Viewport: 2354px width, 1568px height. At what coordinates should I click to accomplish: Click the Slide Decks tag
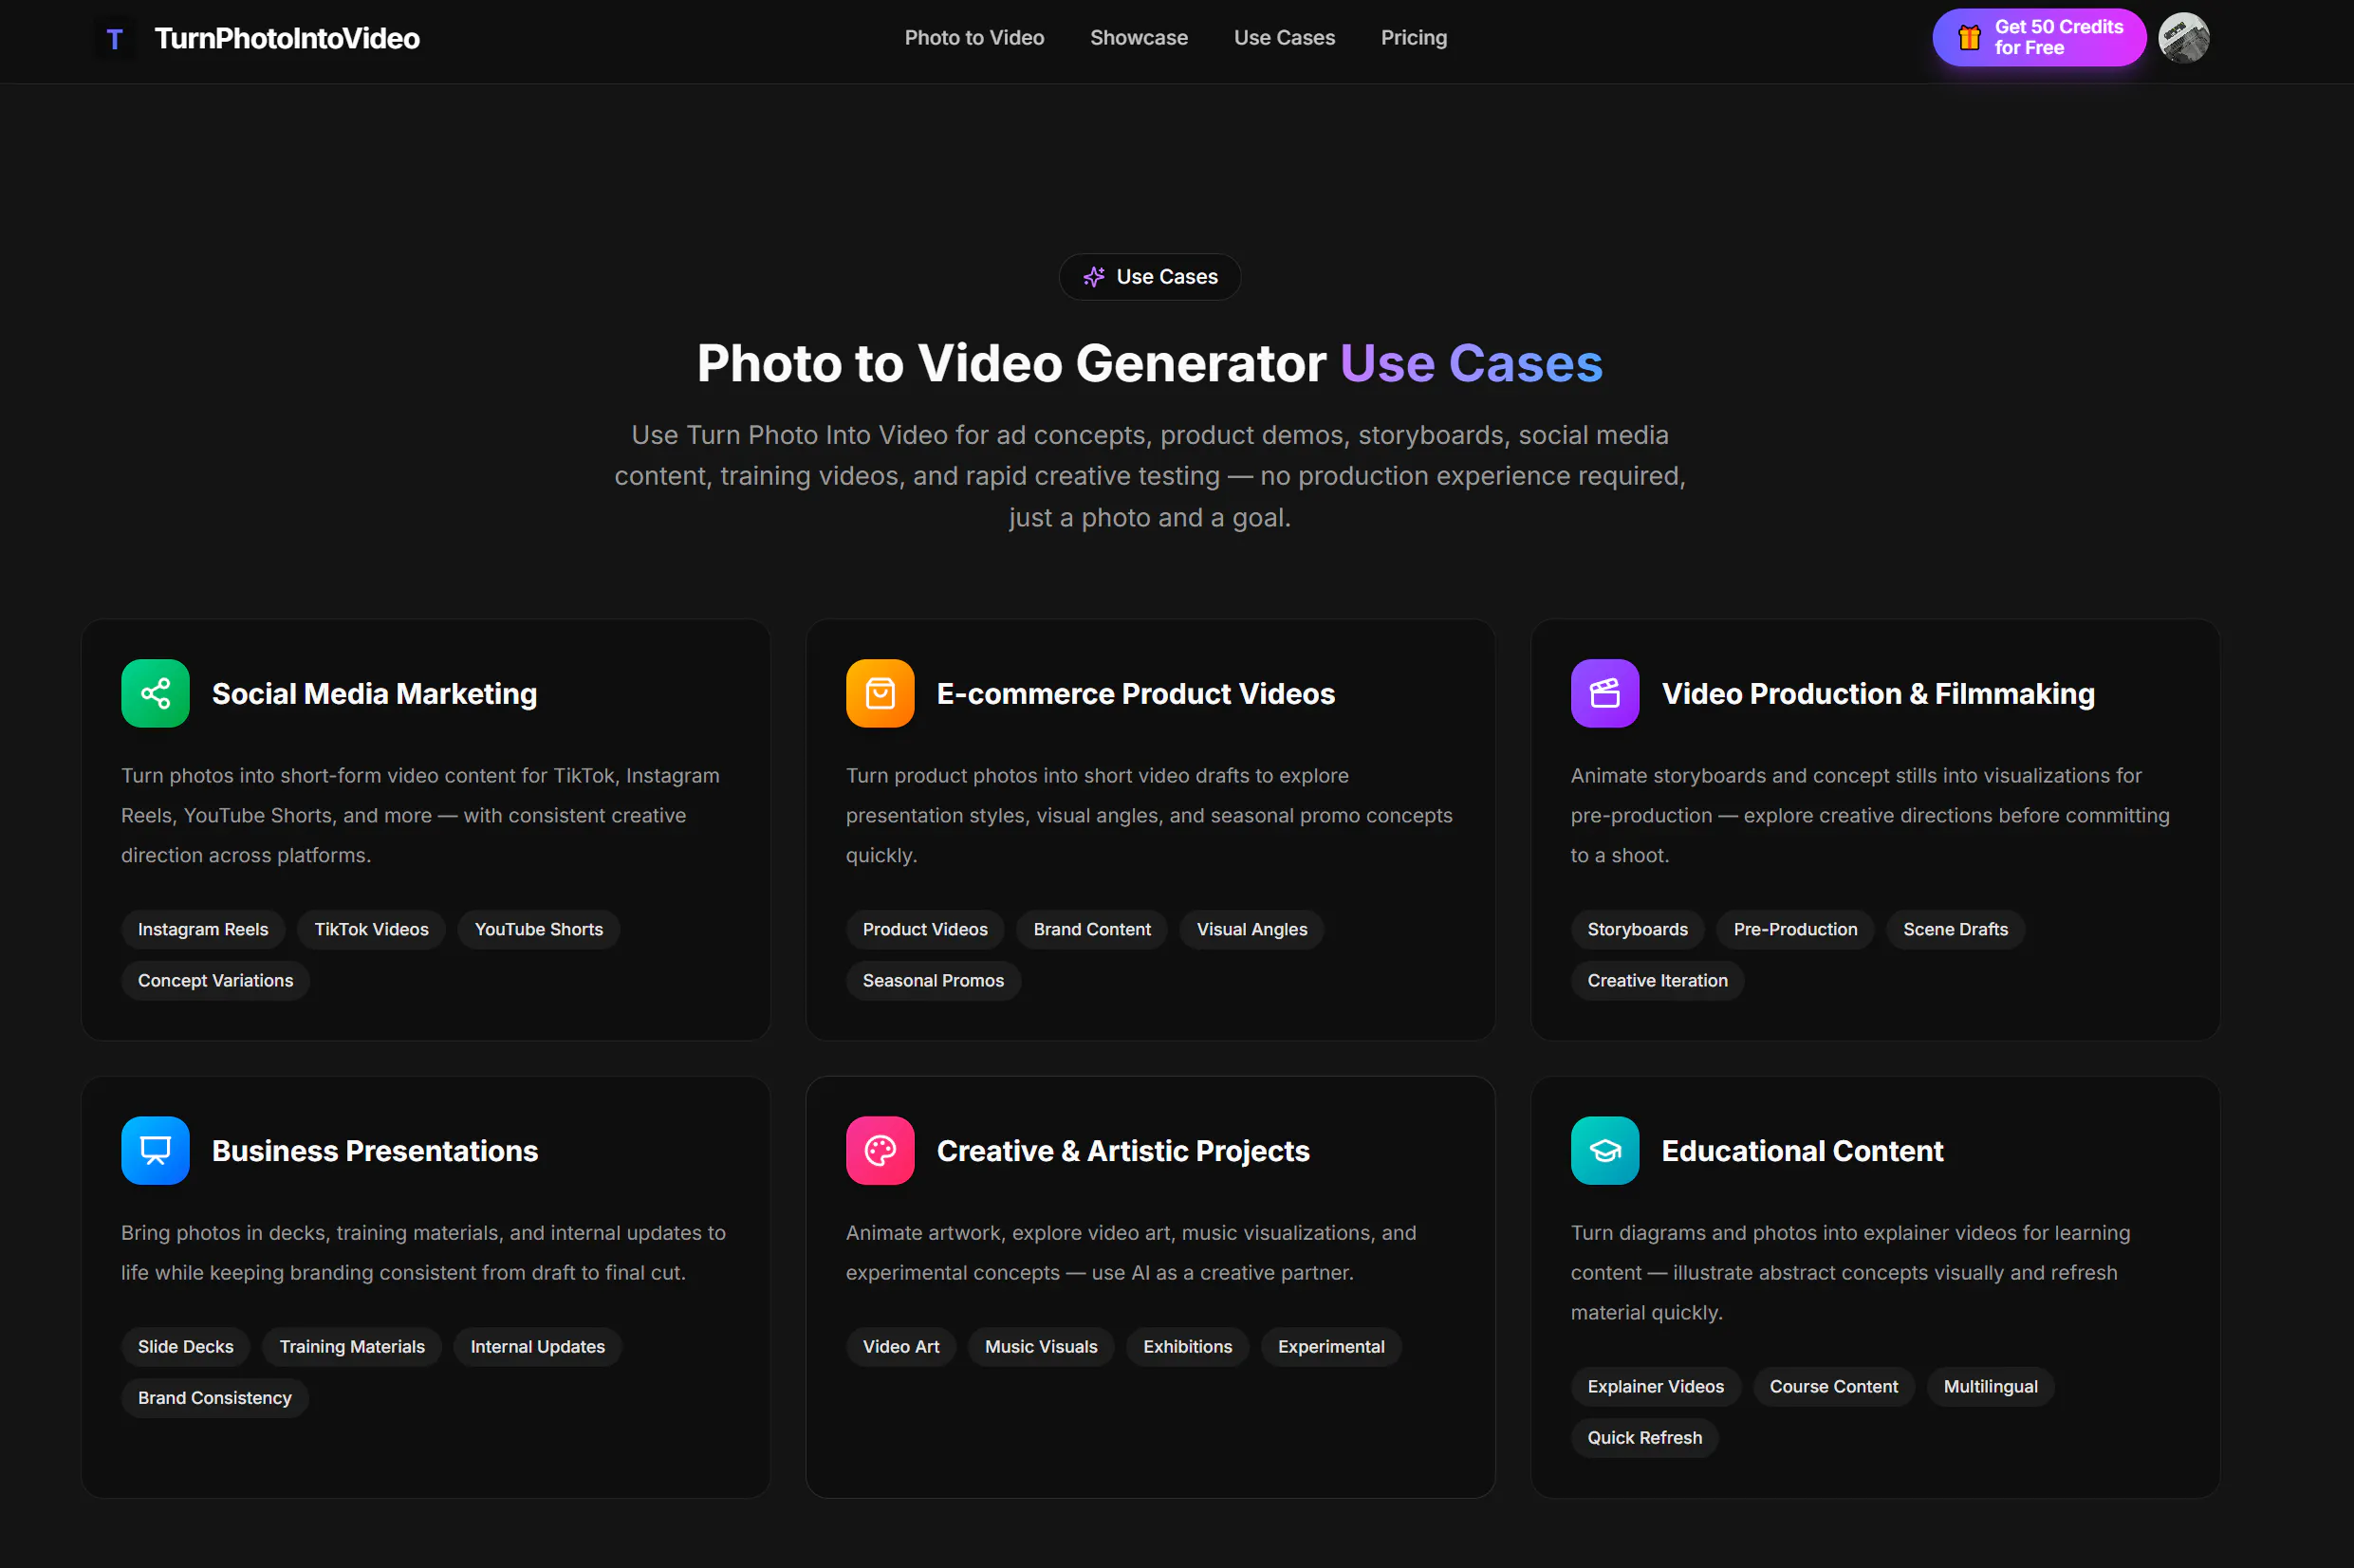[x=186, y=1346]
